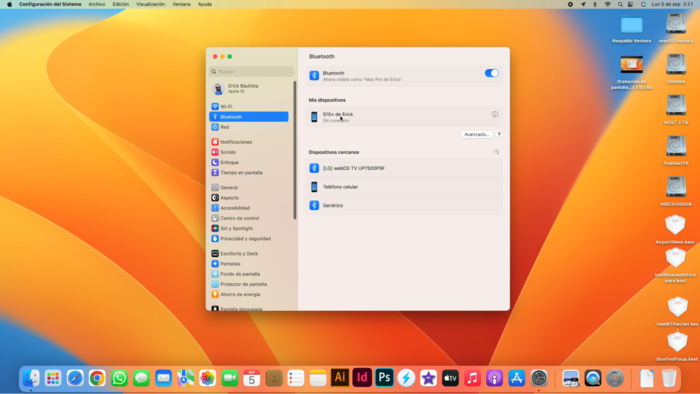Launch Safari from the Dock
The image size is (700, 394).
[x=75, y=378]
